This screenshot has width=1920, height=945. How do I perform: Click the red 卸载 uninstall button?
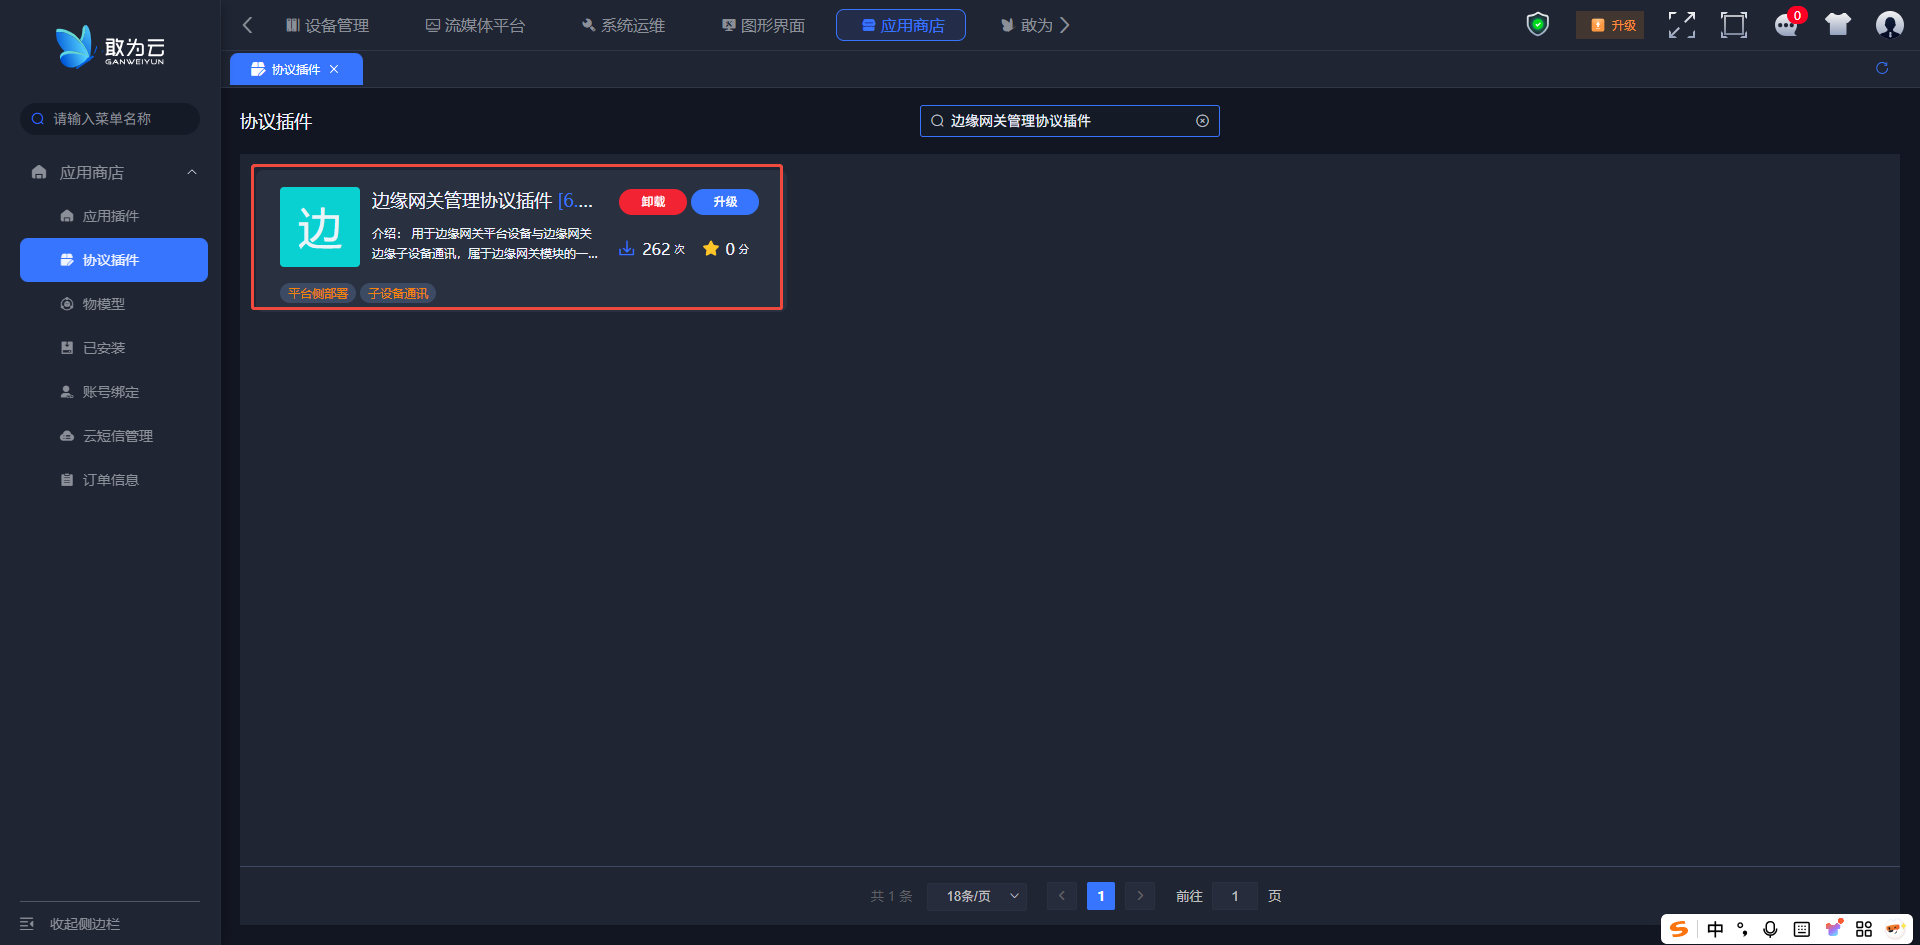(x=653, y=202)
